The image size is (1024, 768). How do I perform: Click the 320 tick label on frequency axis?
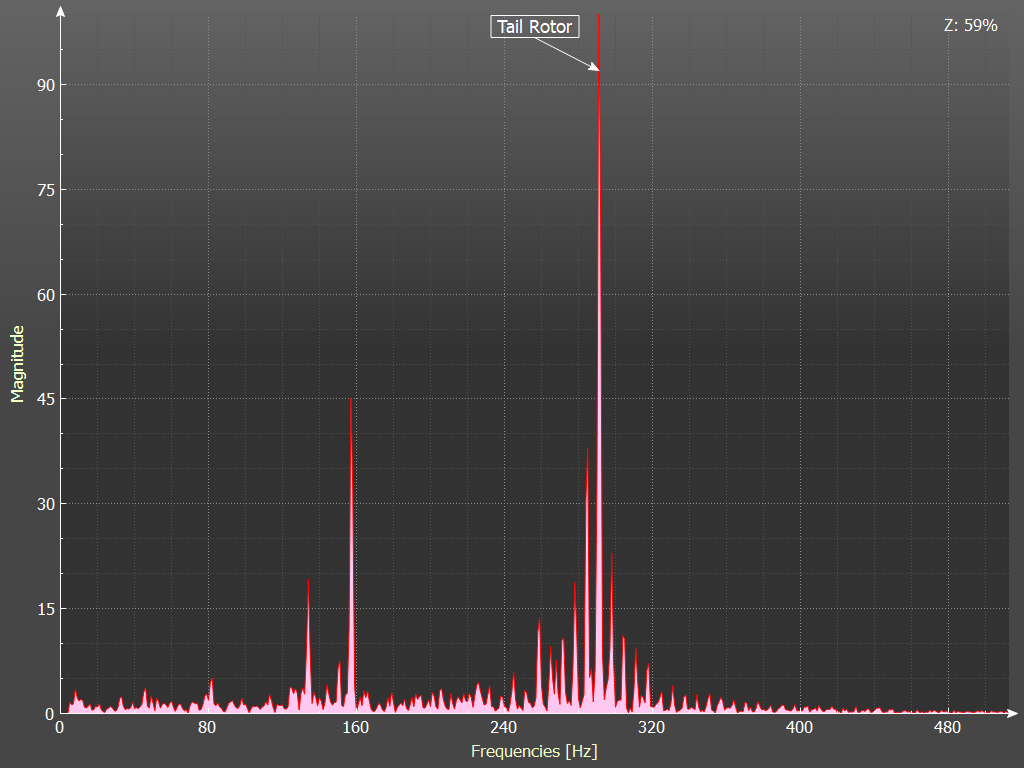click(x=651, y=727)
